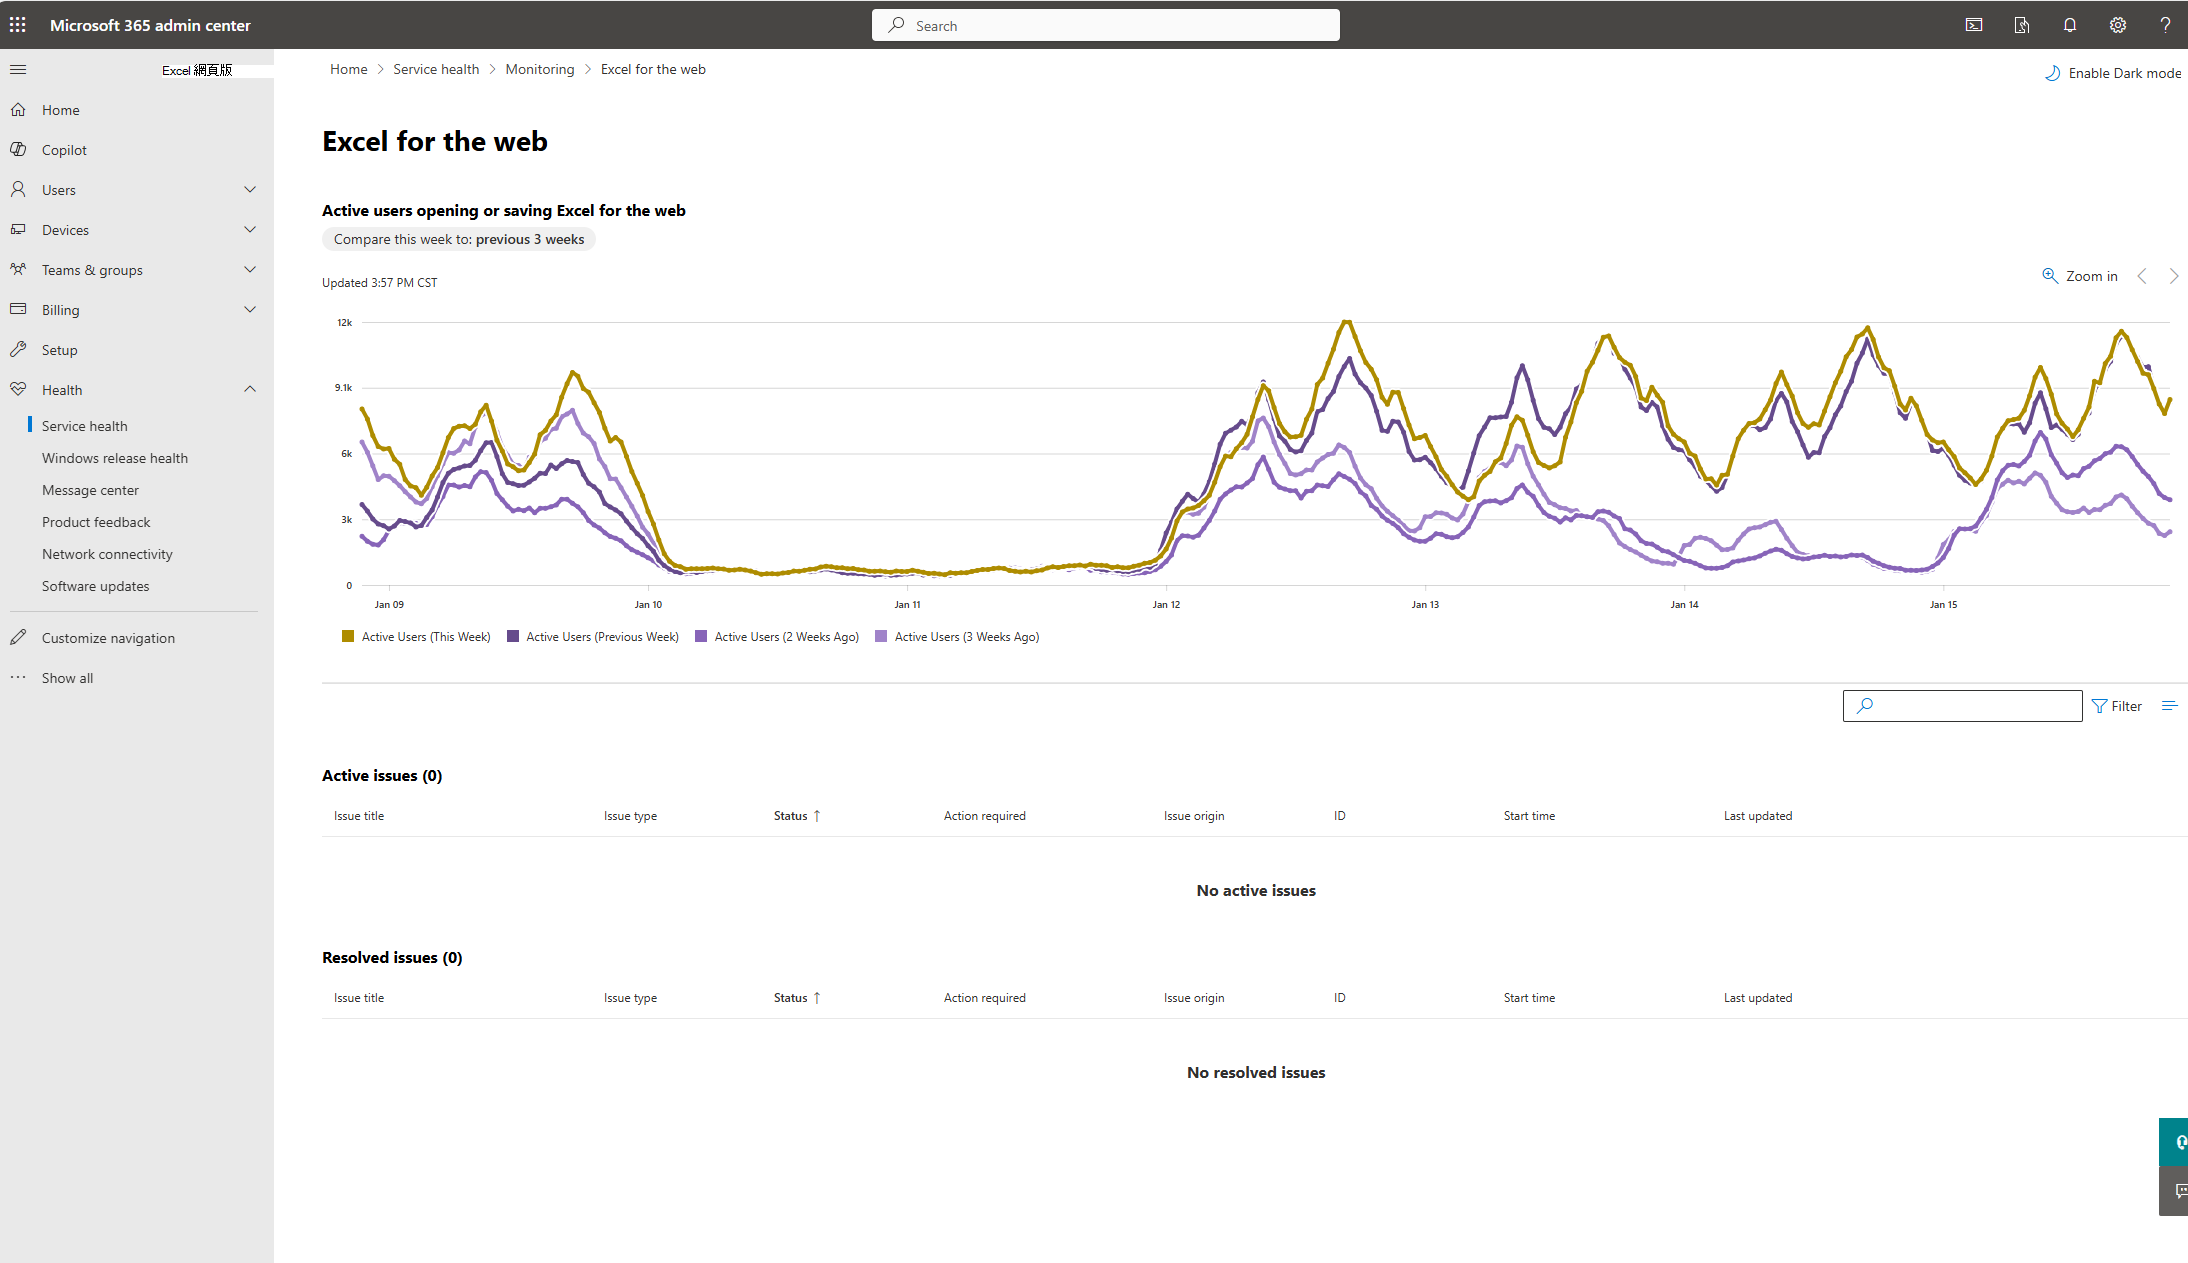Open the mobile app install icon in header
2188x1263 pixels.
click(2022, 25)
